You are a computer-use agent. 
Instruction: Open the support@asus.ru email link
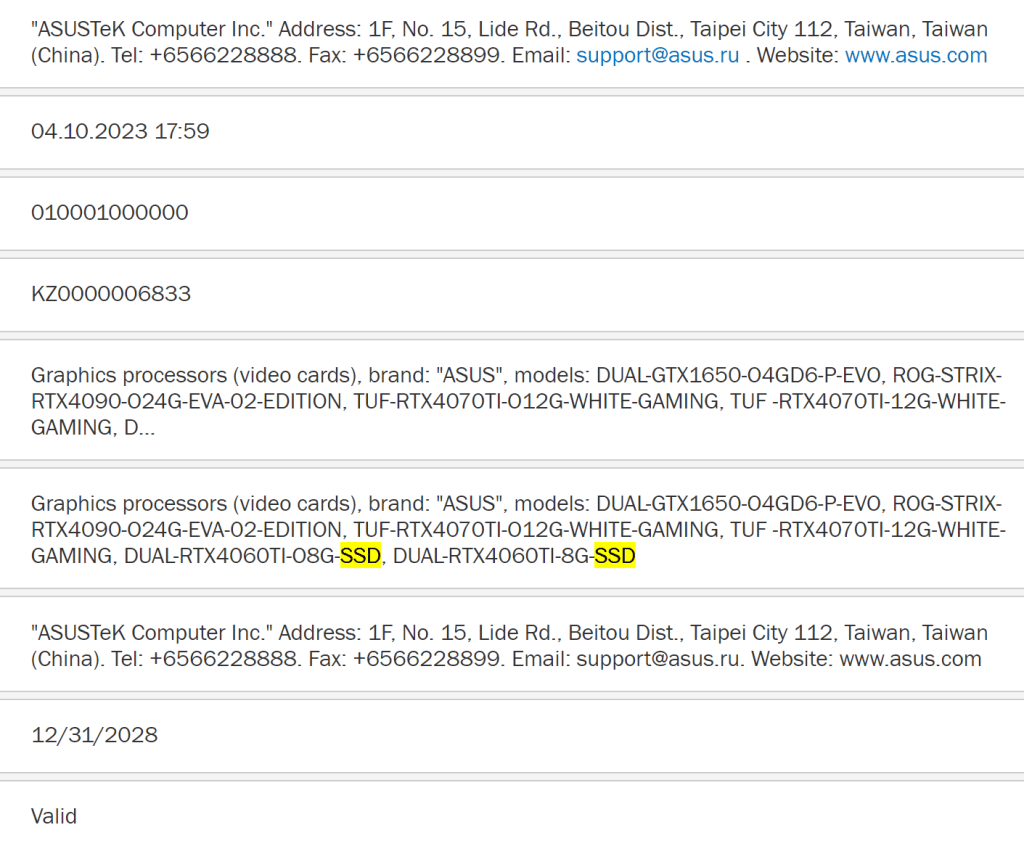pos(658,56)
